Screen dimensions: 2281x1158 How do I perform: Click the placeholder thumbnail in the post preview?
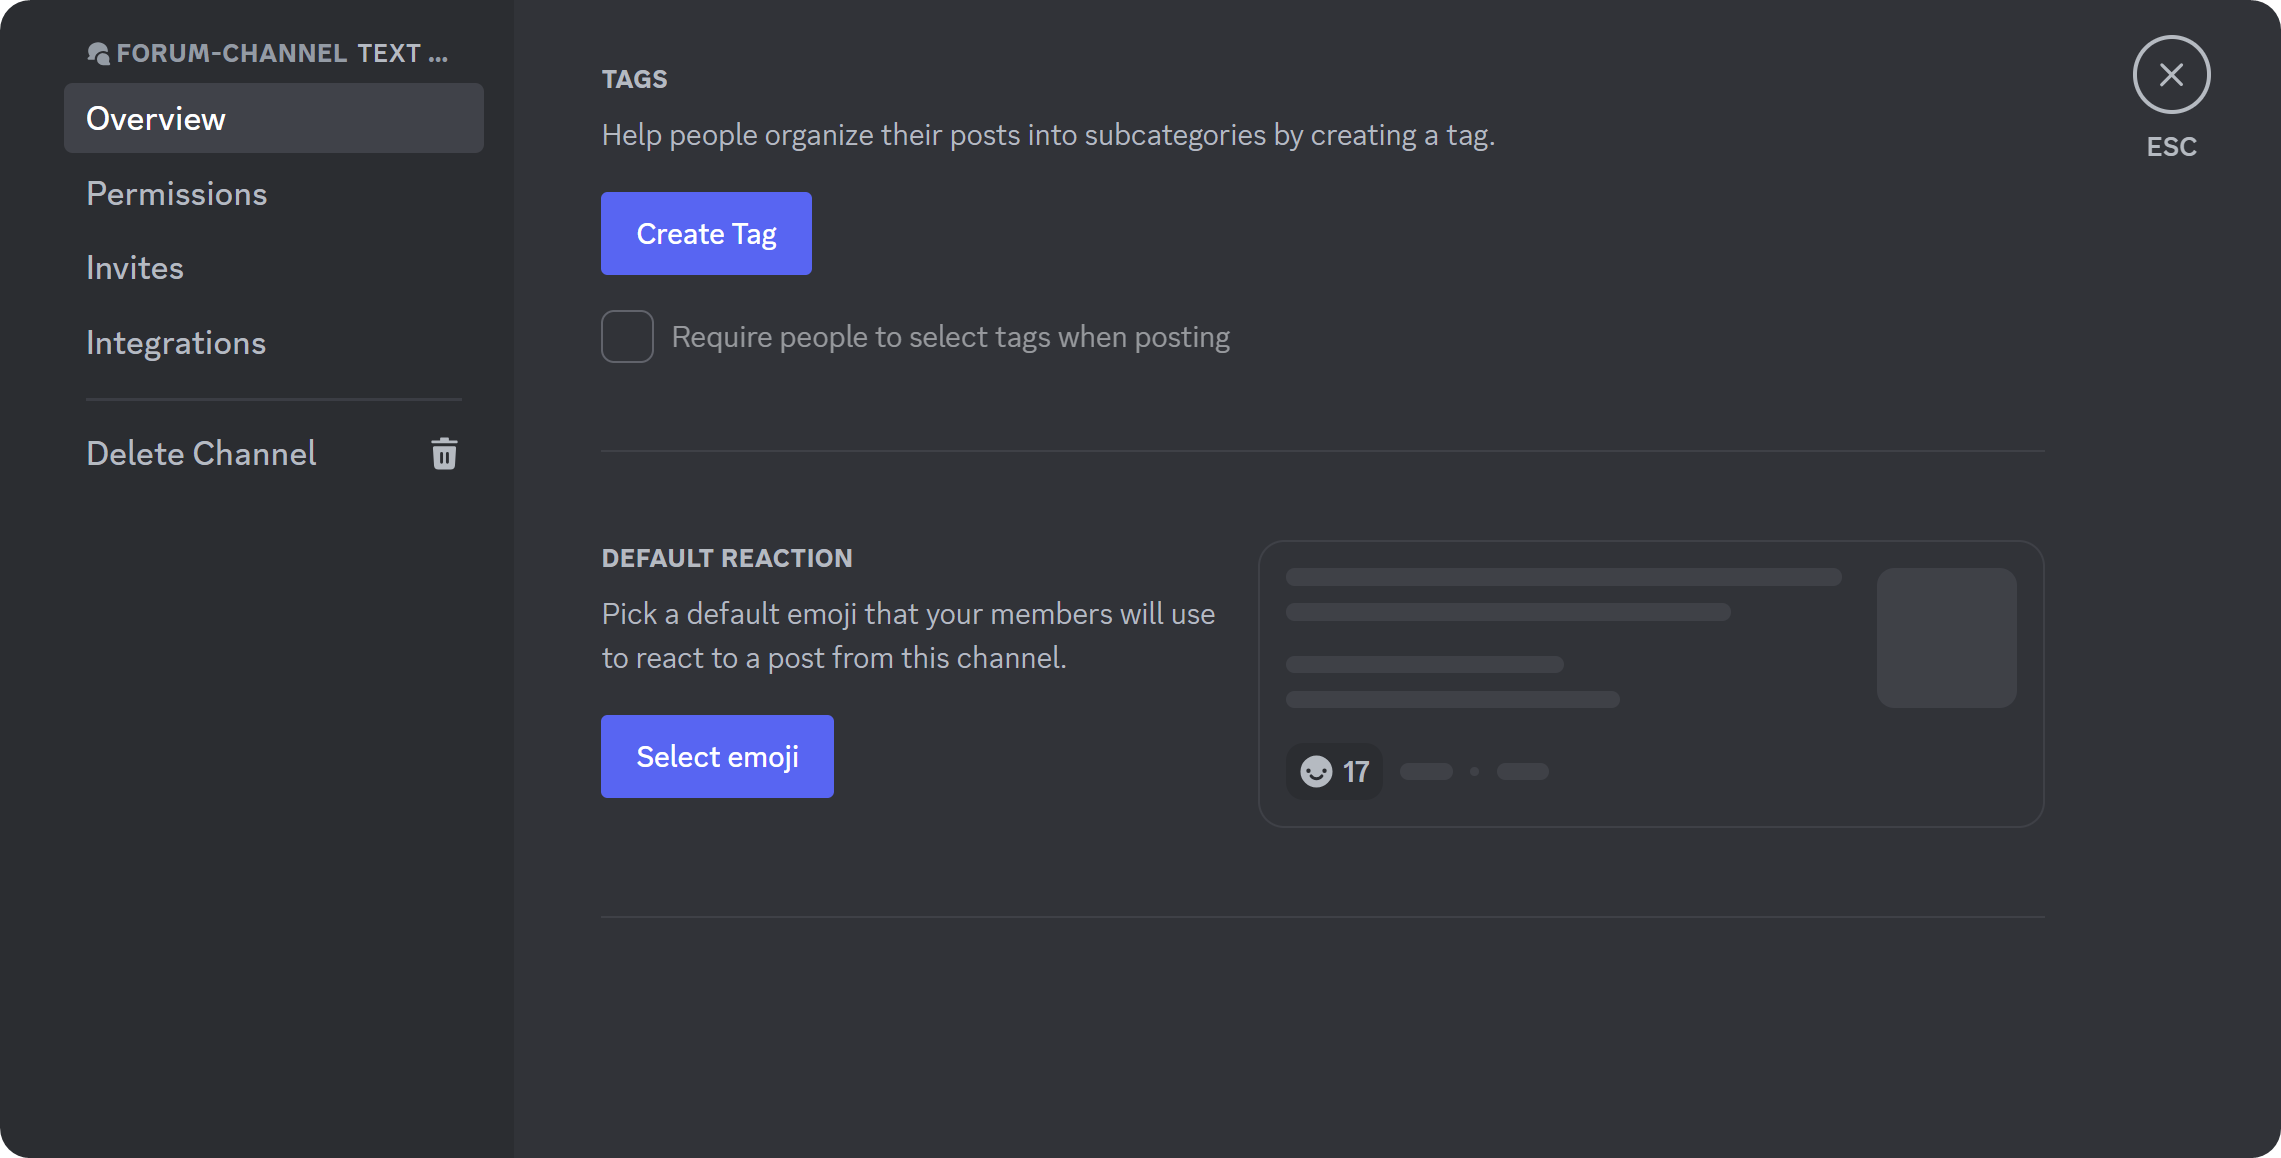tap(1946, 637)
